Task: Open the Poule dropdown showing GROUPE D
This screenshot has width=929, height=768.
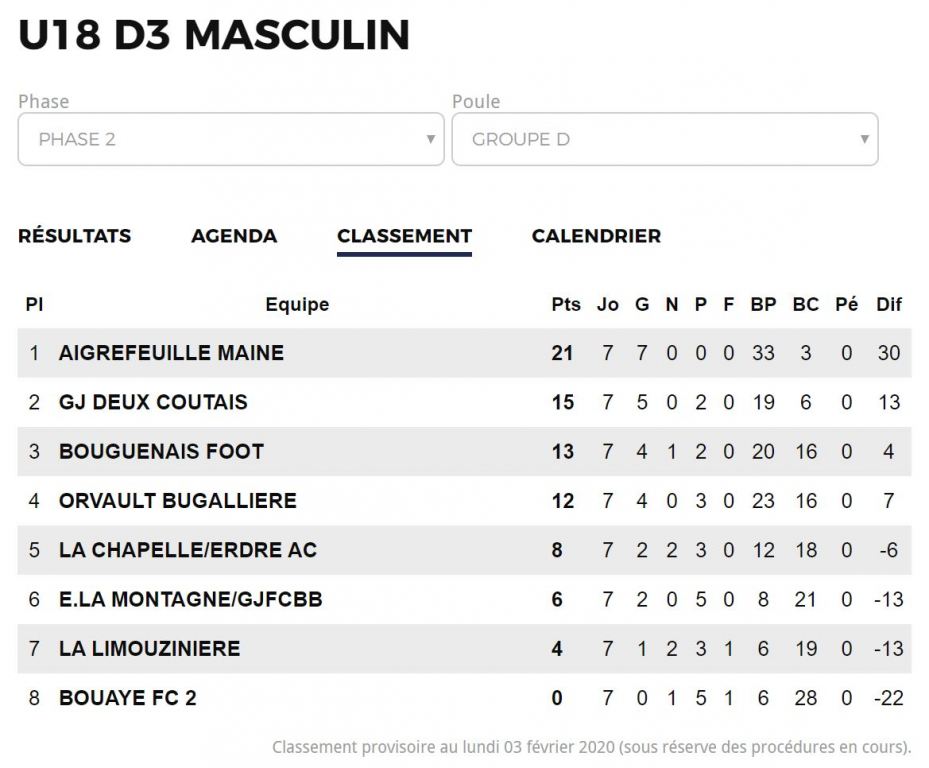Action: click(x=665, y=139)
